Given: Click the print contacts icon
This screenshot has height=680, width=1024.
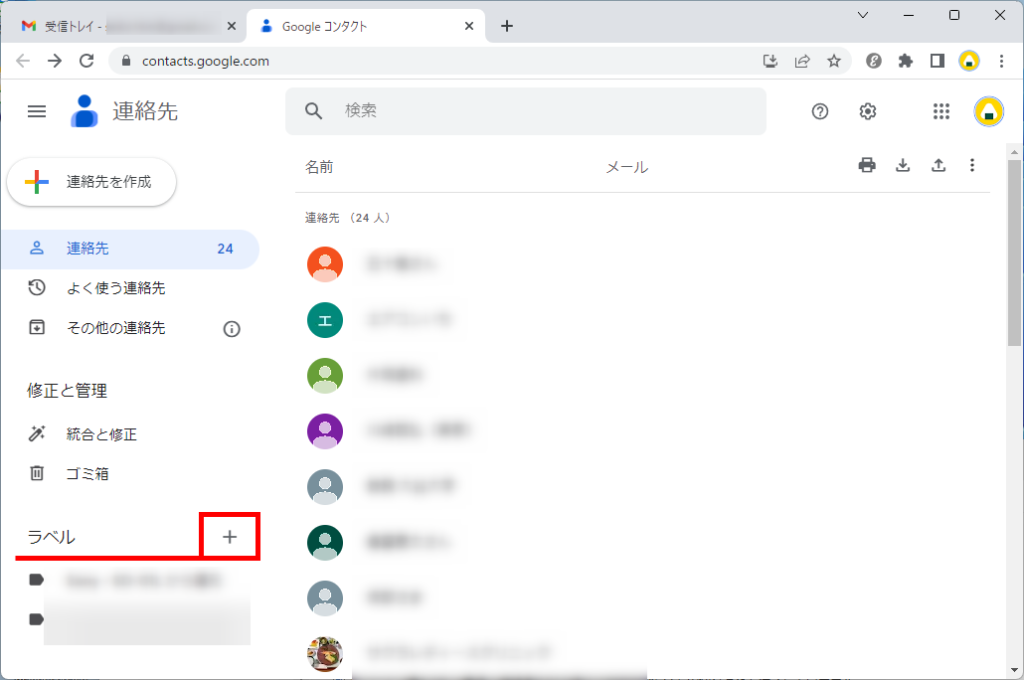Looking at the screenshot, I should [867, 166].
